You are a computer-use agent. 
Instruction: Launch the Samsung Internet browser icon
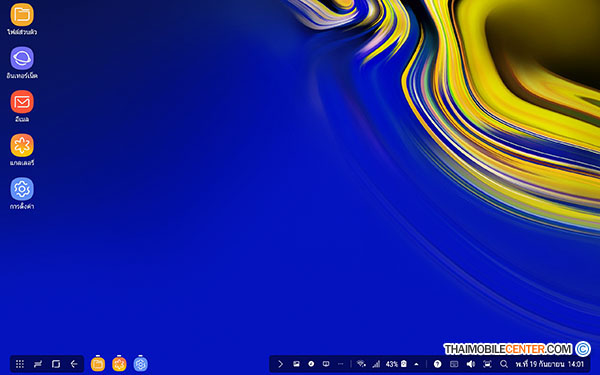[22, 58]
